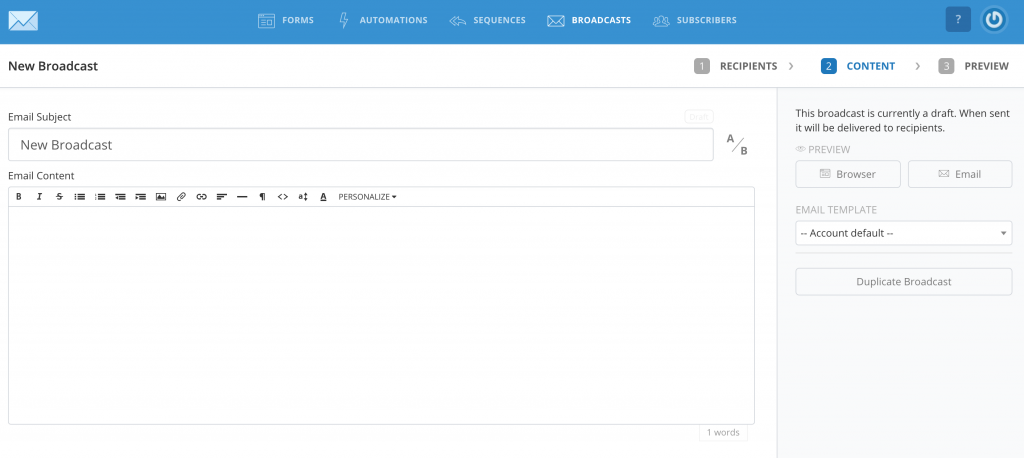Insert a horizontal line
Image resolution: width=1024 pixels, height=458 pixels.
coord(242,197)
